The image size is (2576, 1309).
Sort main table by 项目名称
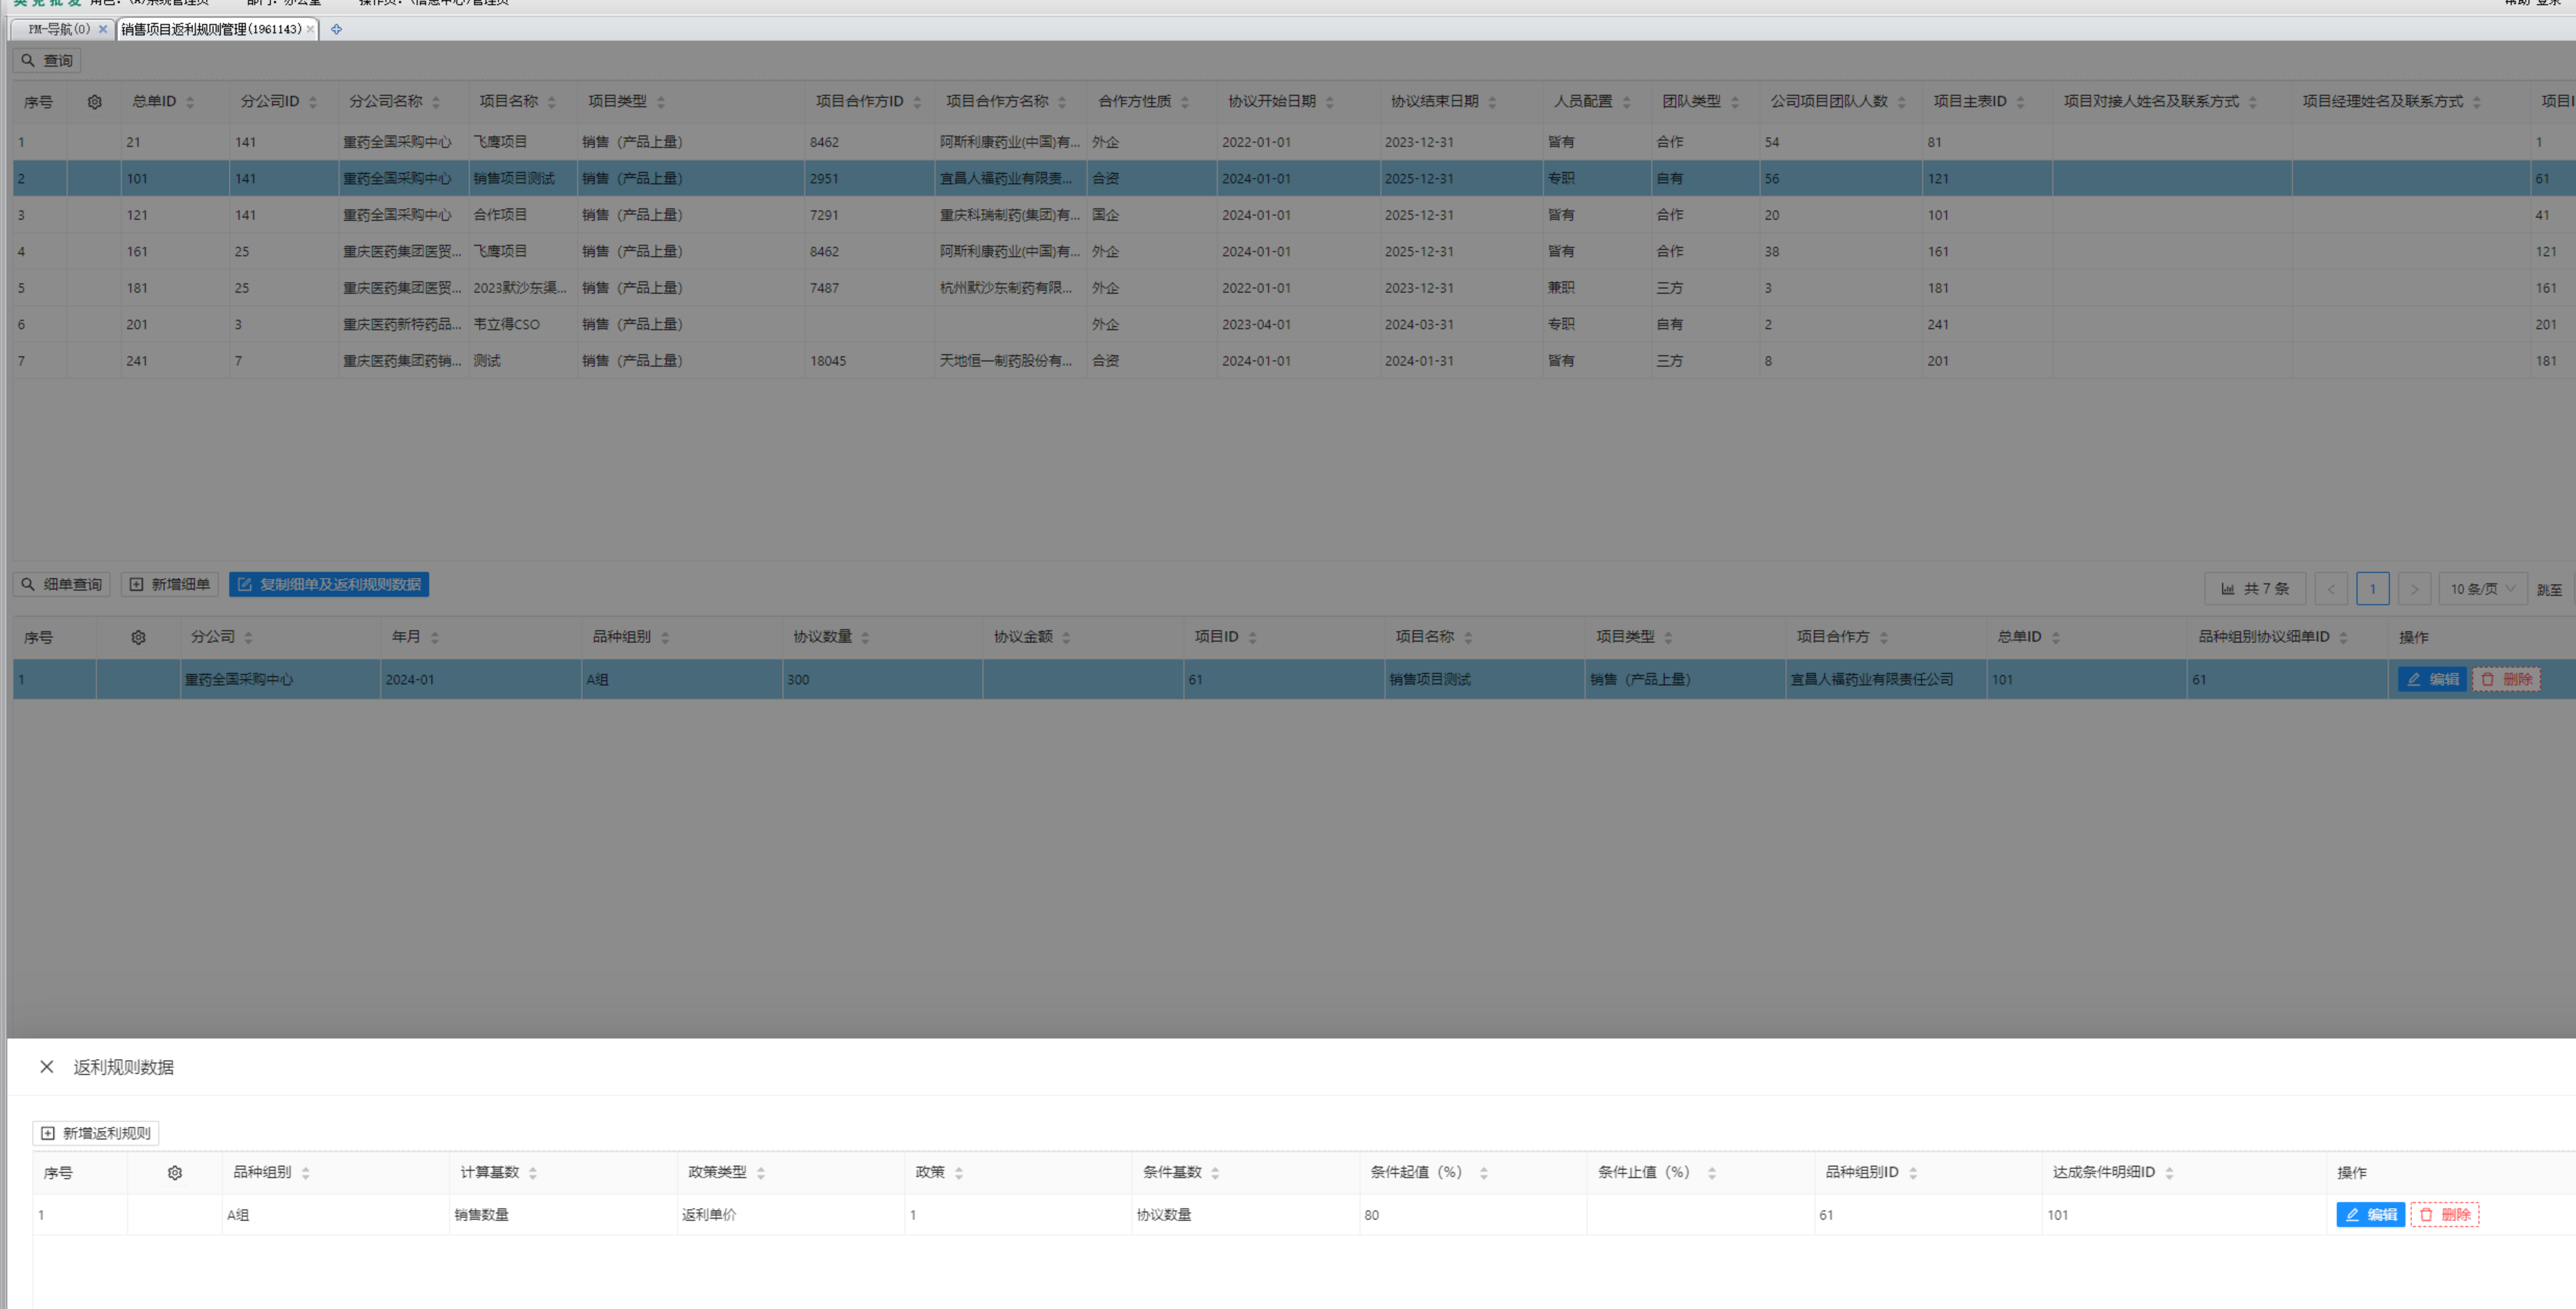[x=551, y=102]
